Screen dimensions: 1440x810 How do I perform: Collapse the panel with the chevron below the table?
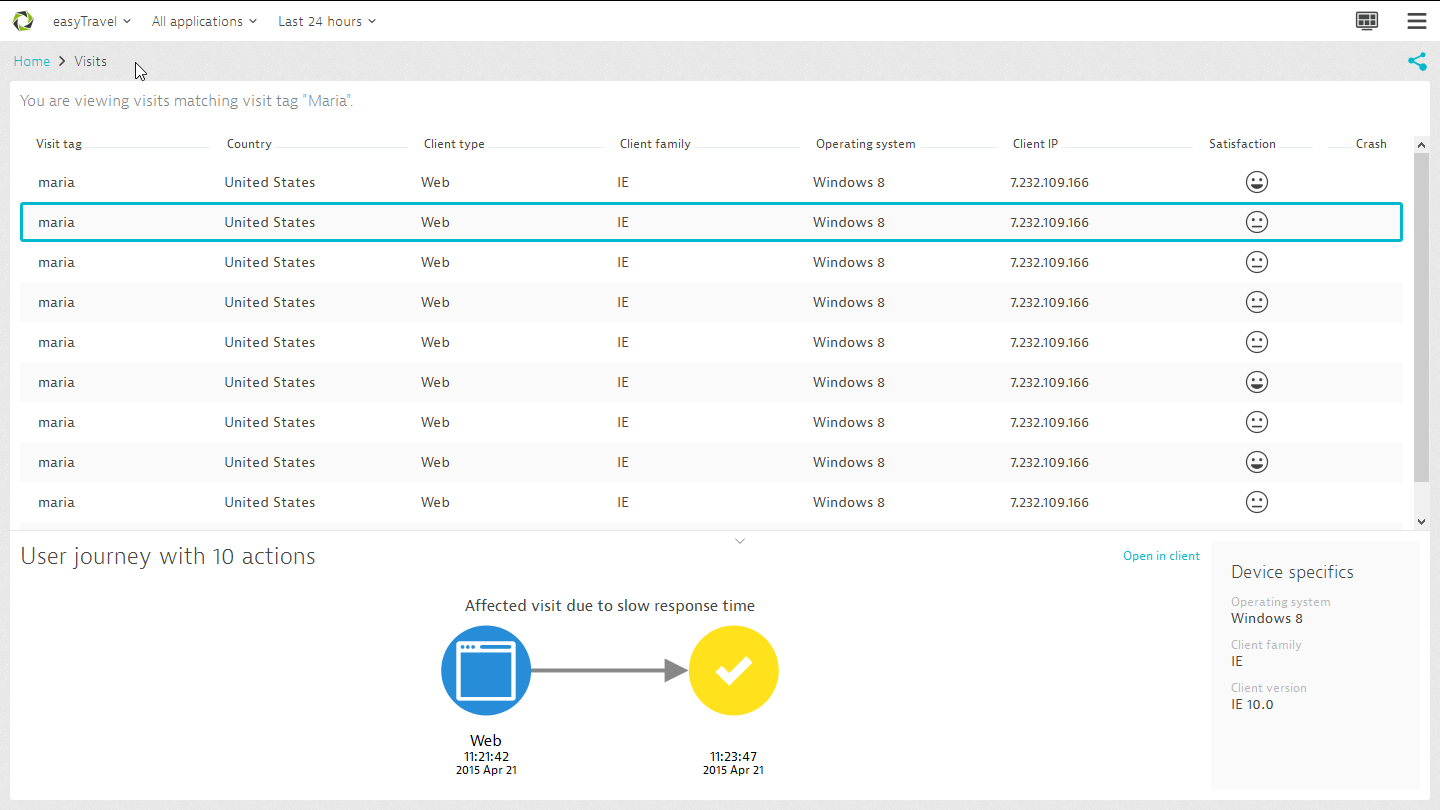(740, 541)
